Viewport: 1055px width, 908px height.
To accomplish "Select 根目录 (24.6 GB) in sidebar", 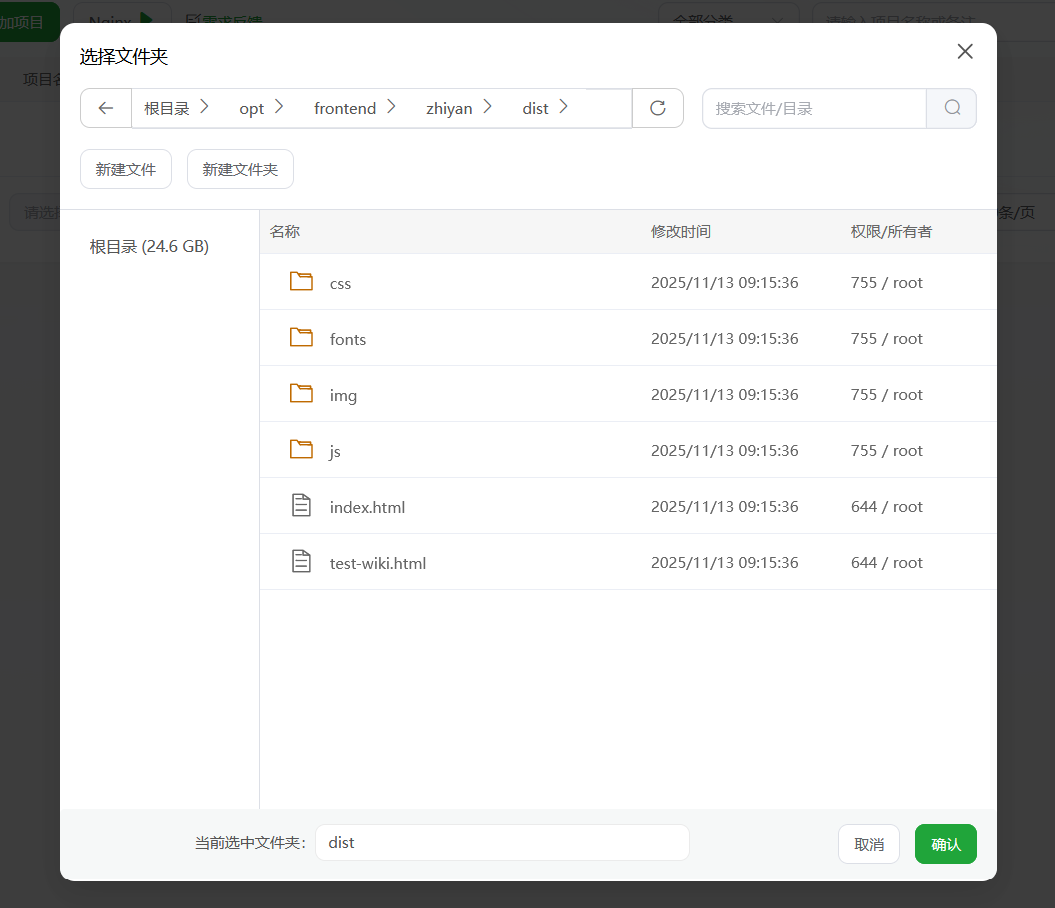I will [149, 246].
